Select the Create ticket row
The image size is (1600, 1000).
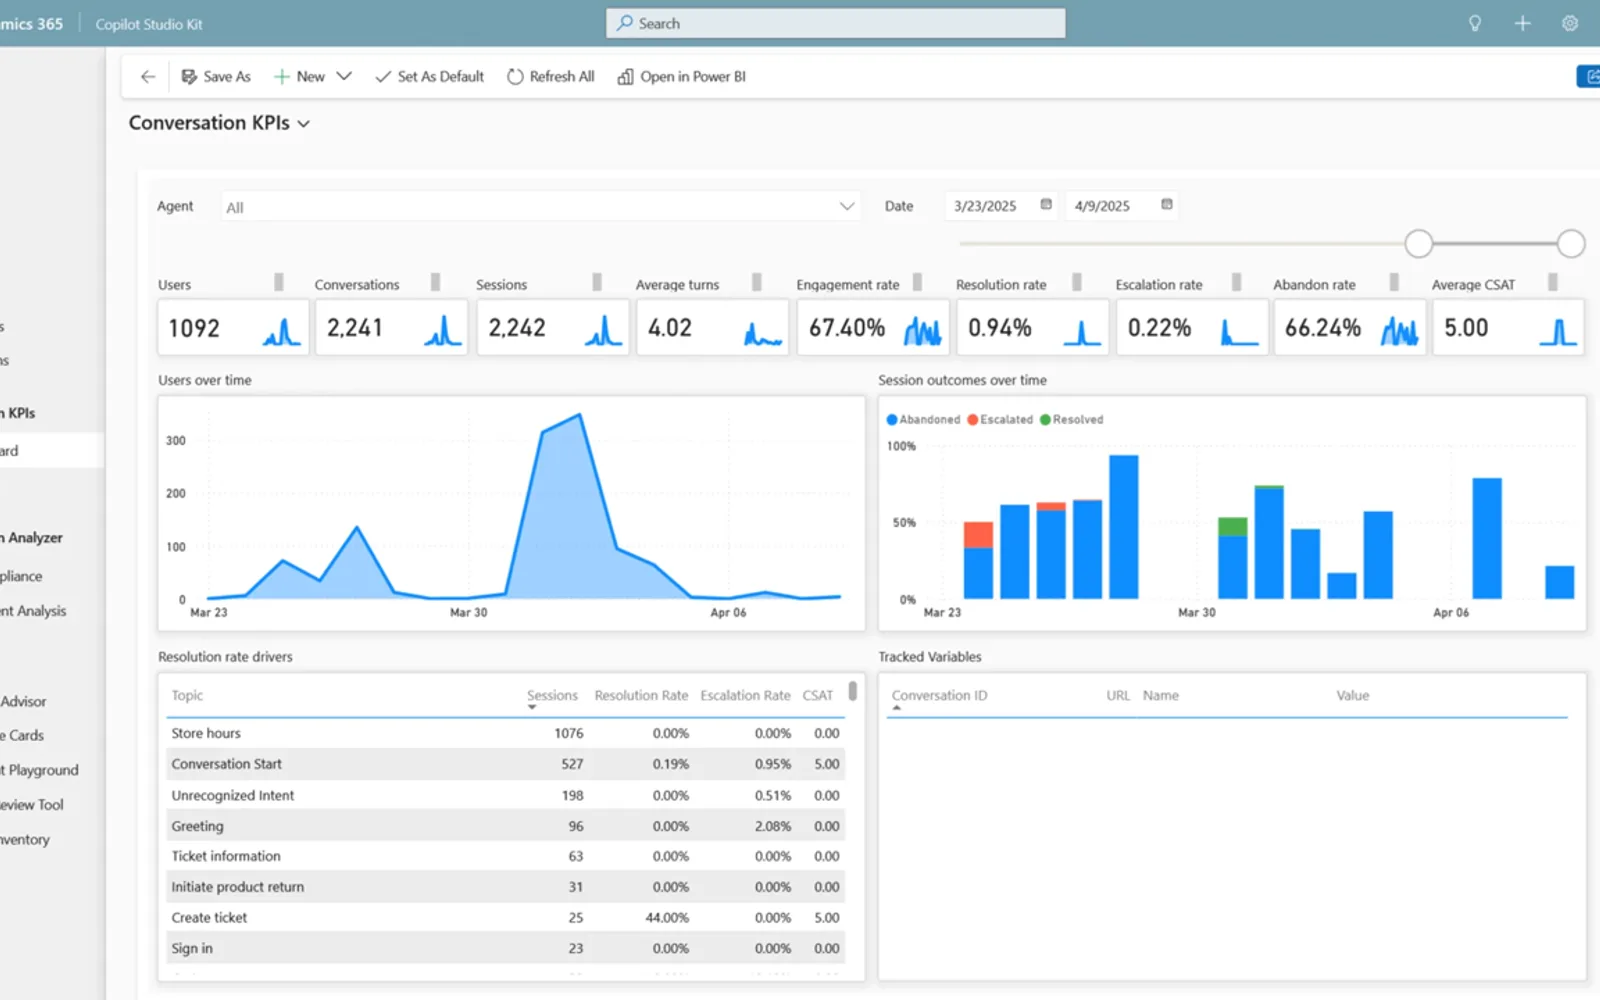[505, 917]
